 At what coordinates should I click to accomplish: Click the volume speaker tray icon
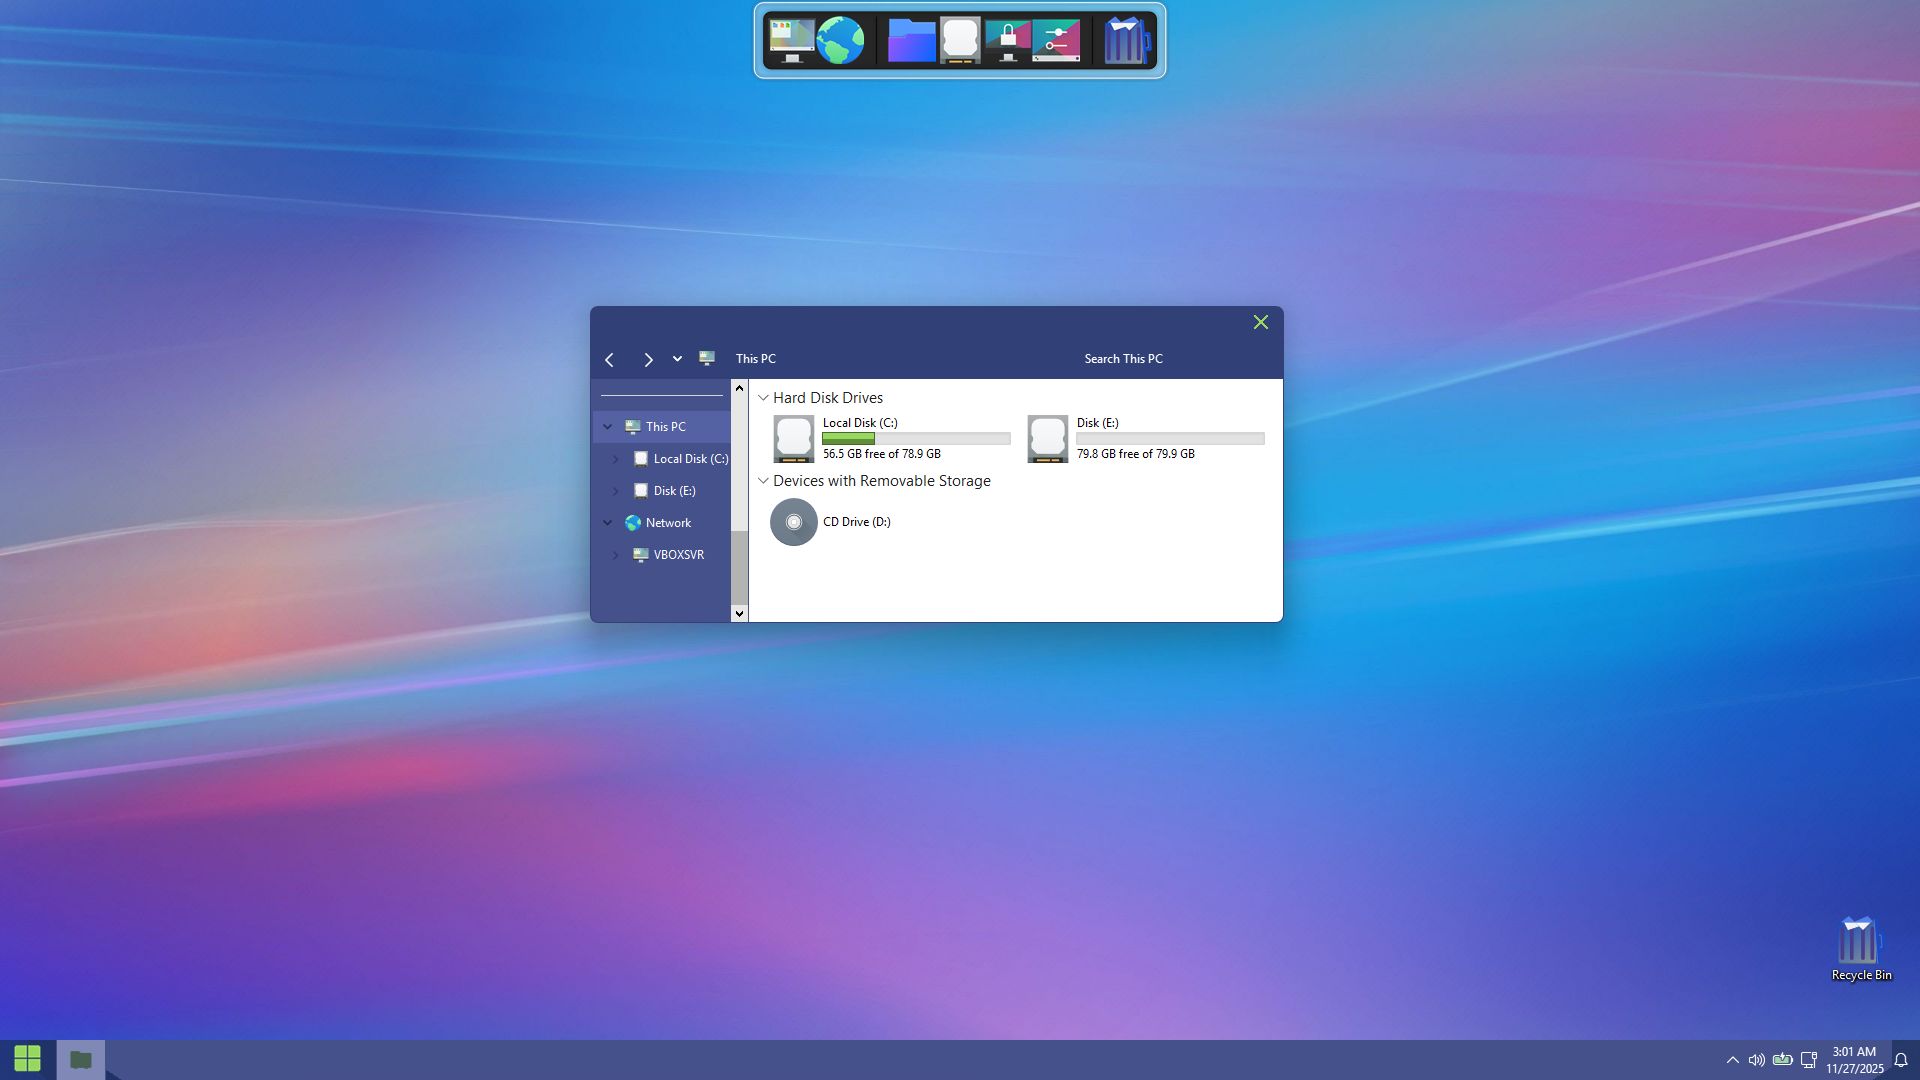1756,1060
